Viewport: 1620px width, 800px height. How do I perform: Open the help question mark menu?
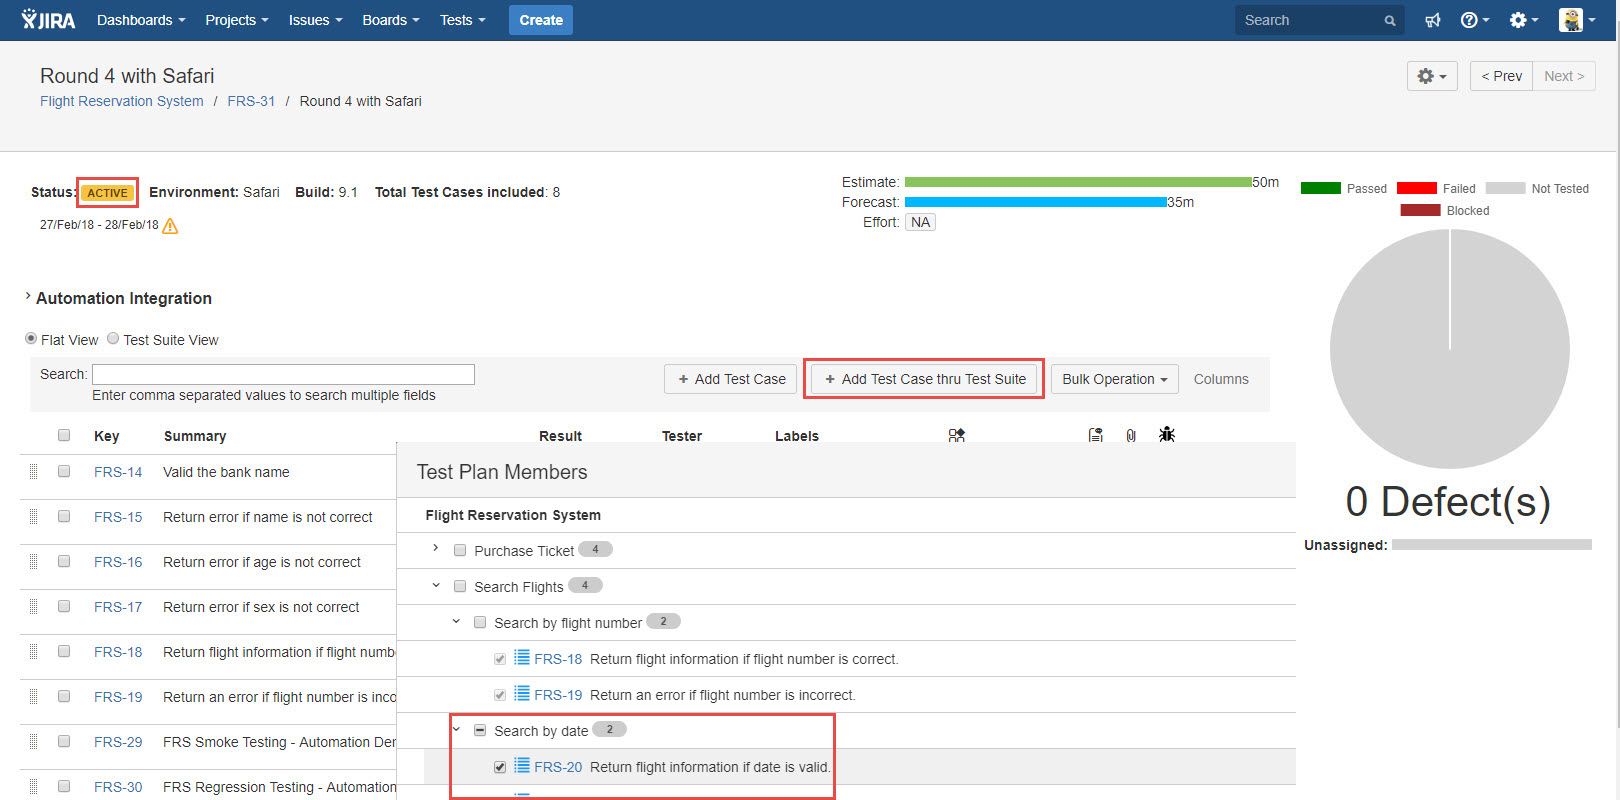(1474, 20)
